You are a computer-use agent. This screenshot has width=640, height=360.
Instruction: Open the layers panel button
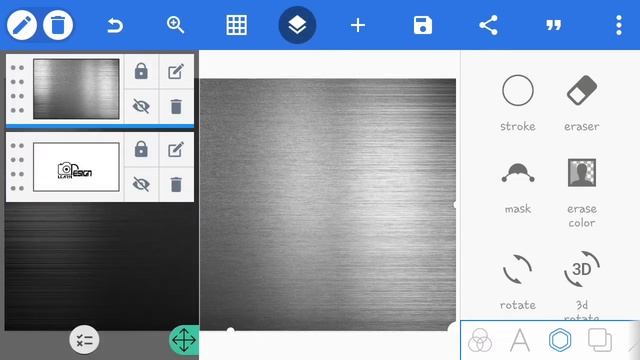[x=297, y=25]
